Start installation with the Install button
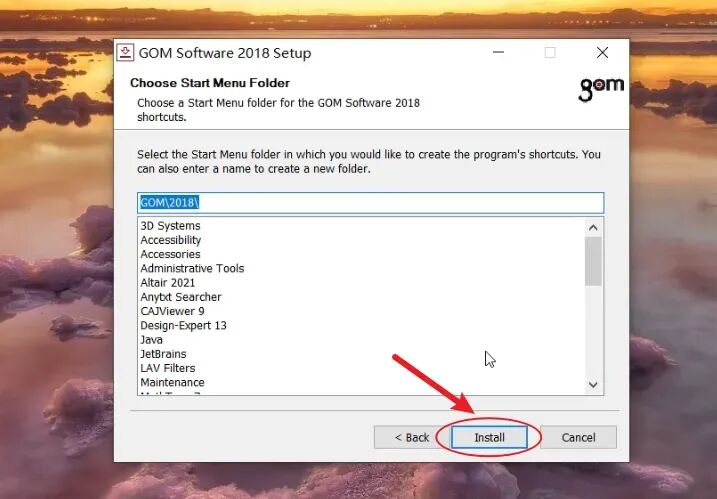The image size is (717, 499). pyautogui.click(x=489, y=438)
